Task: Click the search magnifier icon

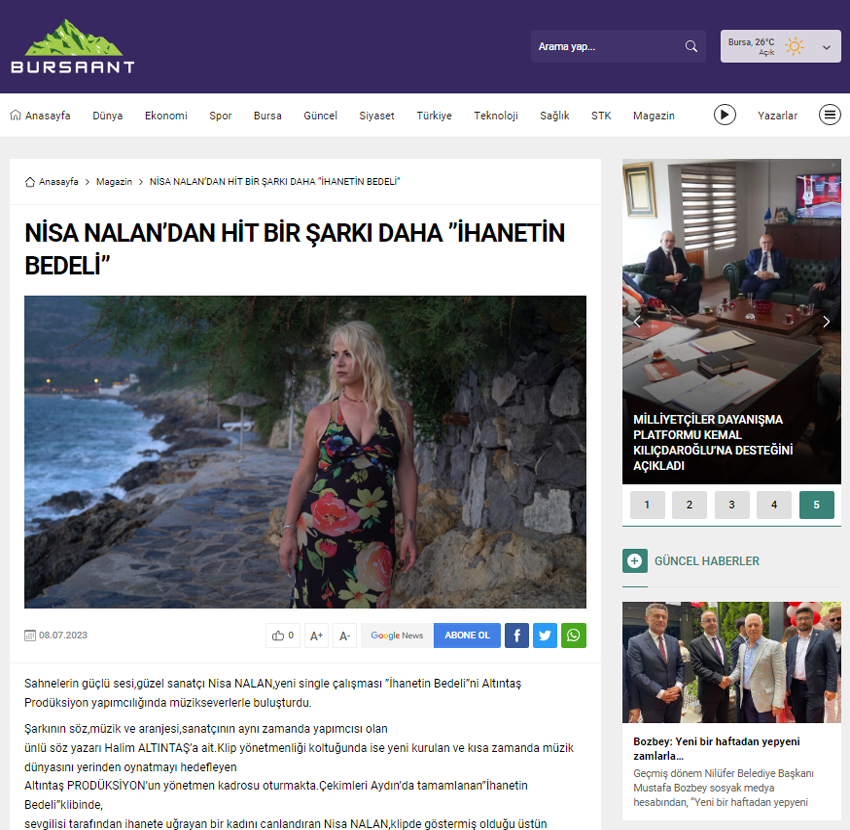Action: click(x=691, y=46)
